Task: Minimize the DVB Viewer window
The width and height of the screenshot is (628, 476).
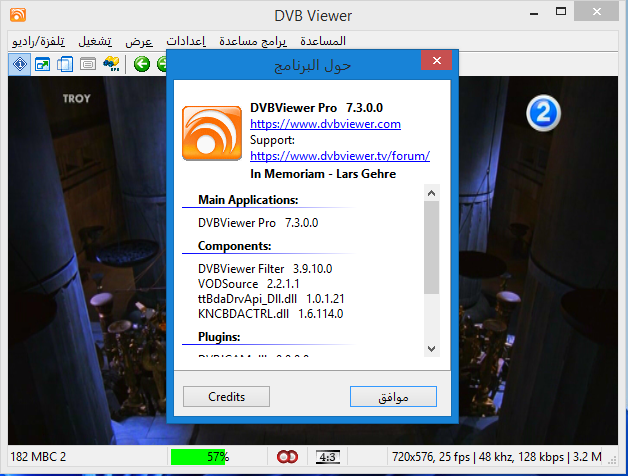Action: 533,14
